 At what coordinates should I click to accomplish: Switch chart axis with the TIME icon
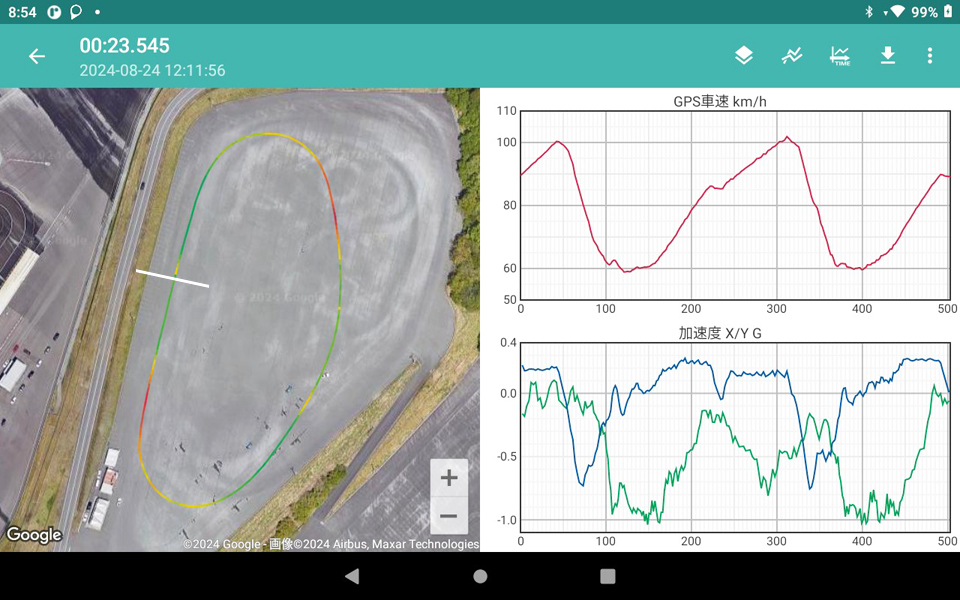coord(840,56)
